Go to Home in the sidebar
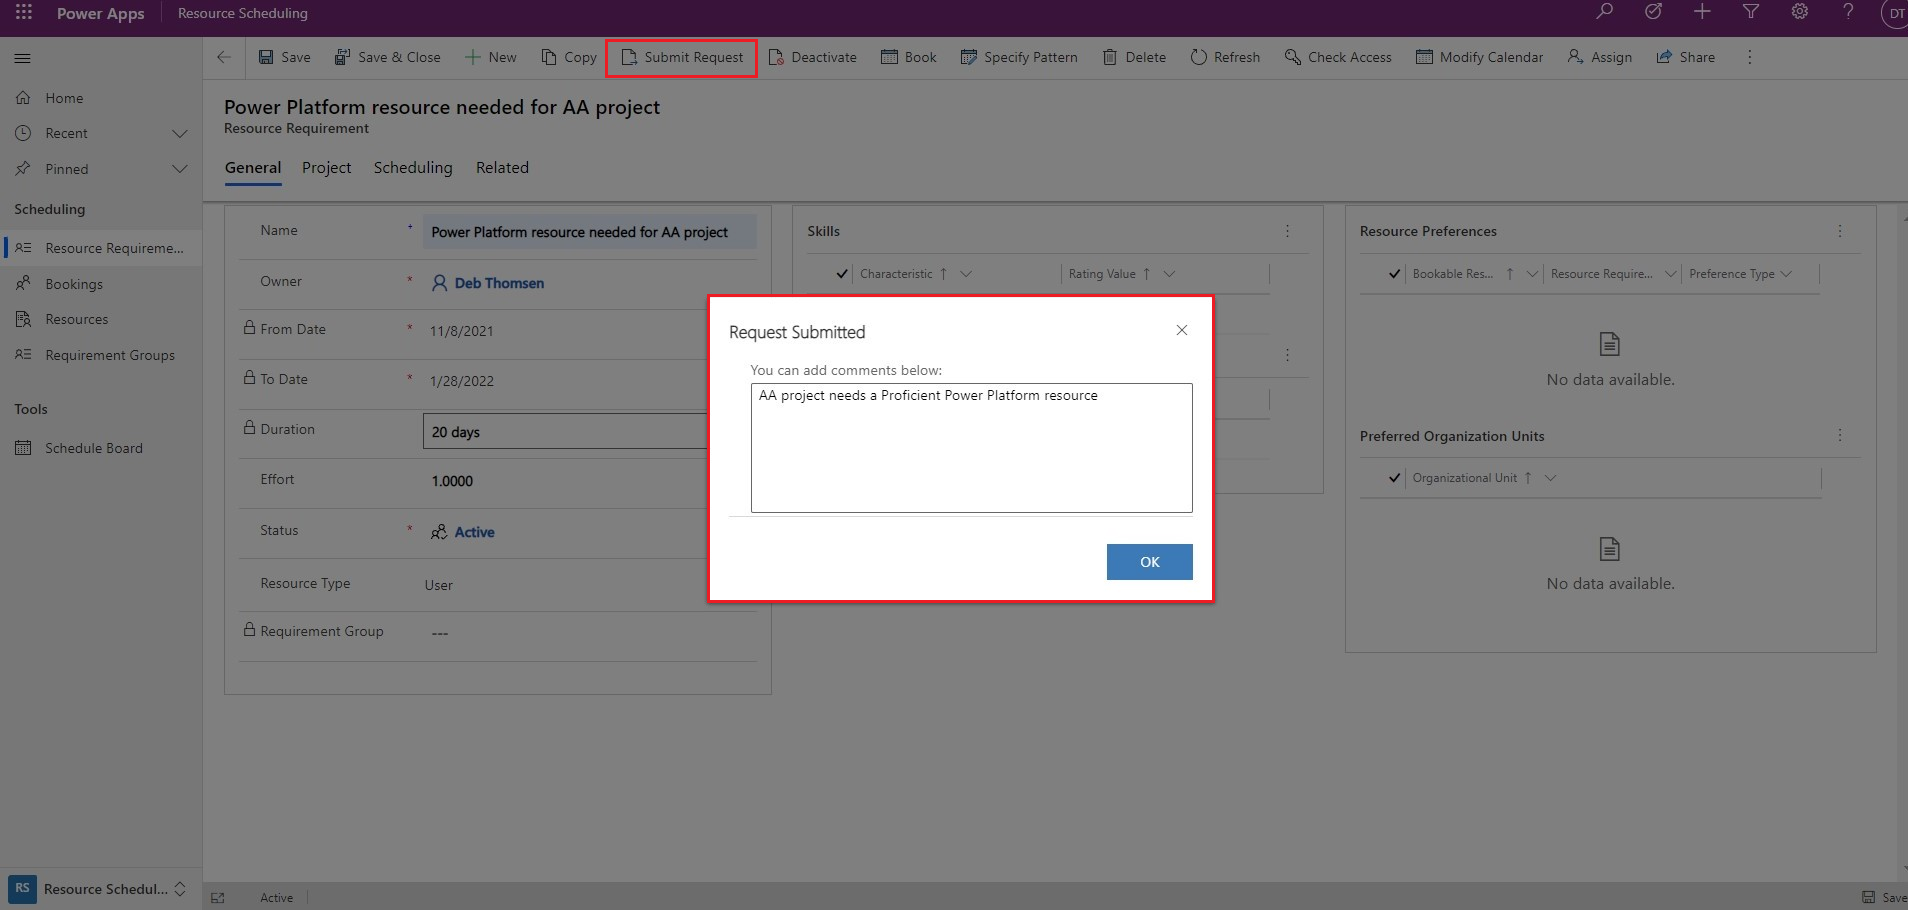The width and height of the screenshot is (1908, 910). click(x=101, y=98)
